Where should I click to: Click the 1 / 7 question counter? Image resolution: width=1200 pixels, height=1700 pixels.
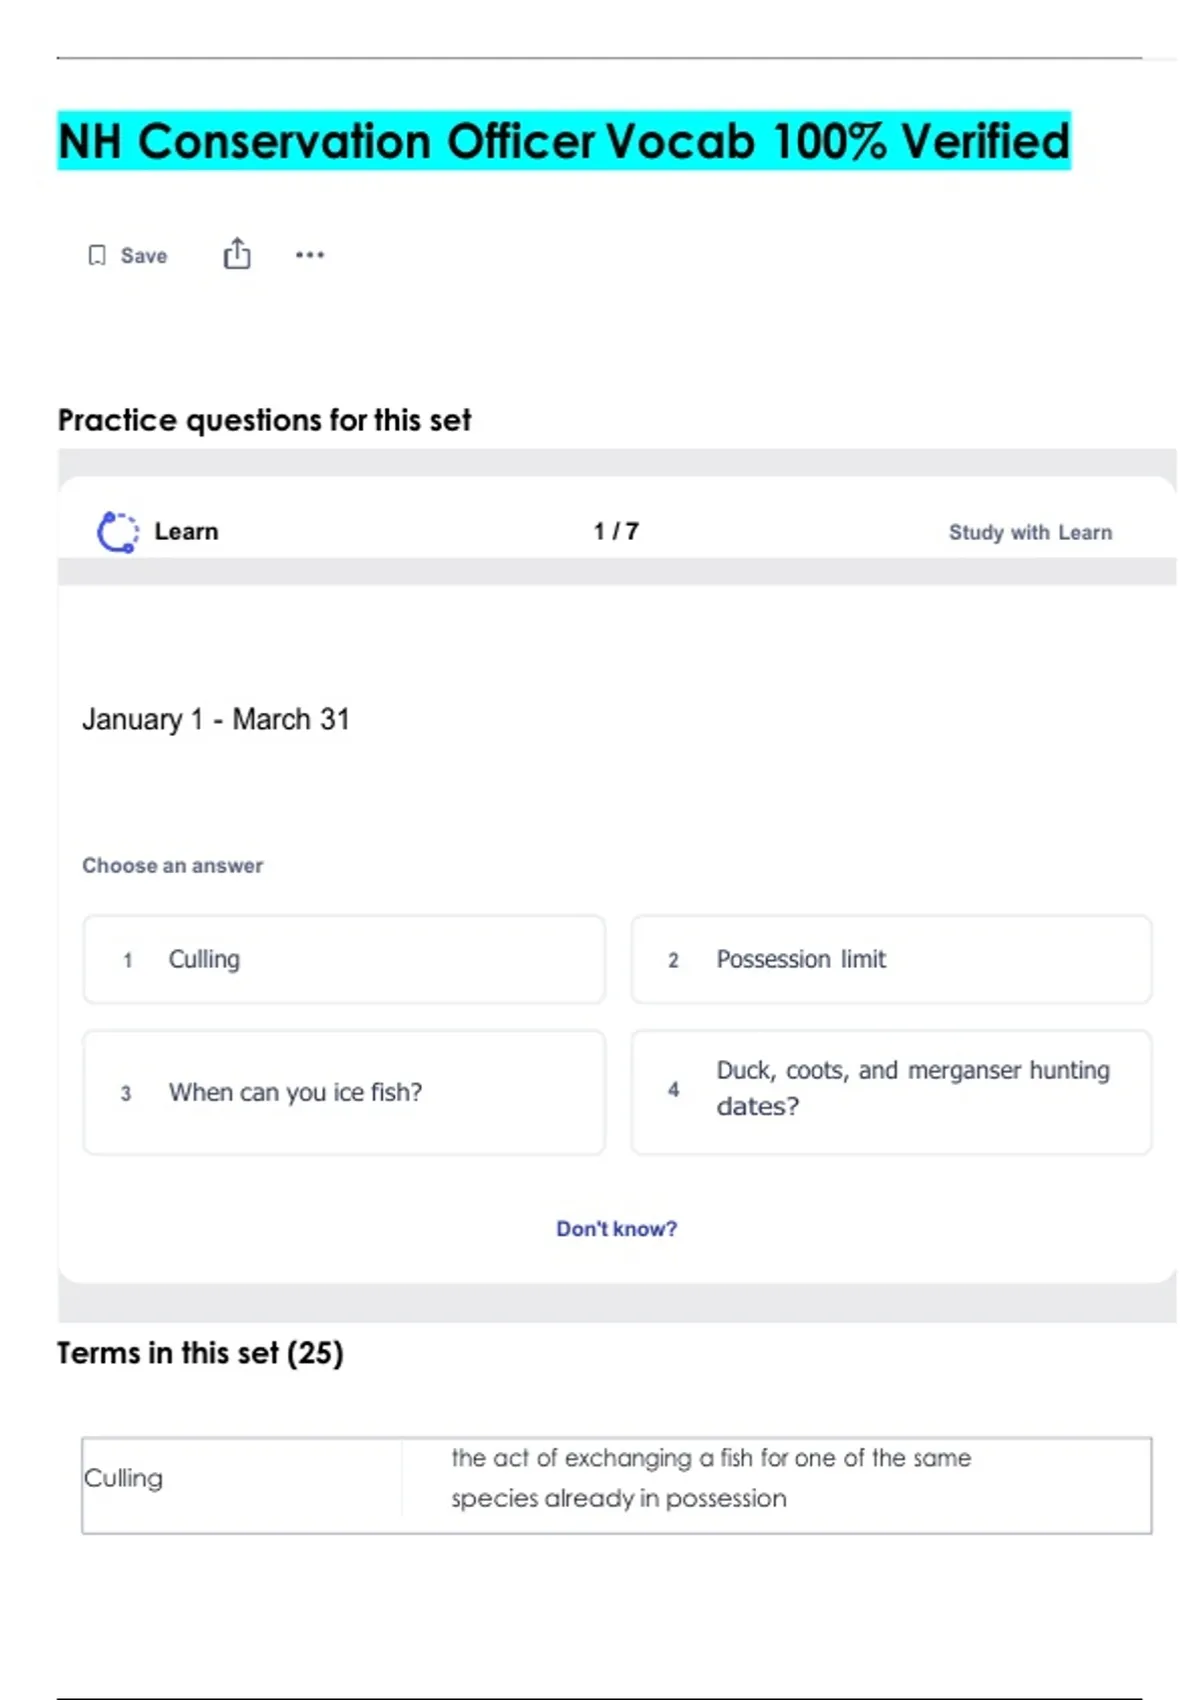(616, 532)
